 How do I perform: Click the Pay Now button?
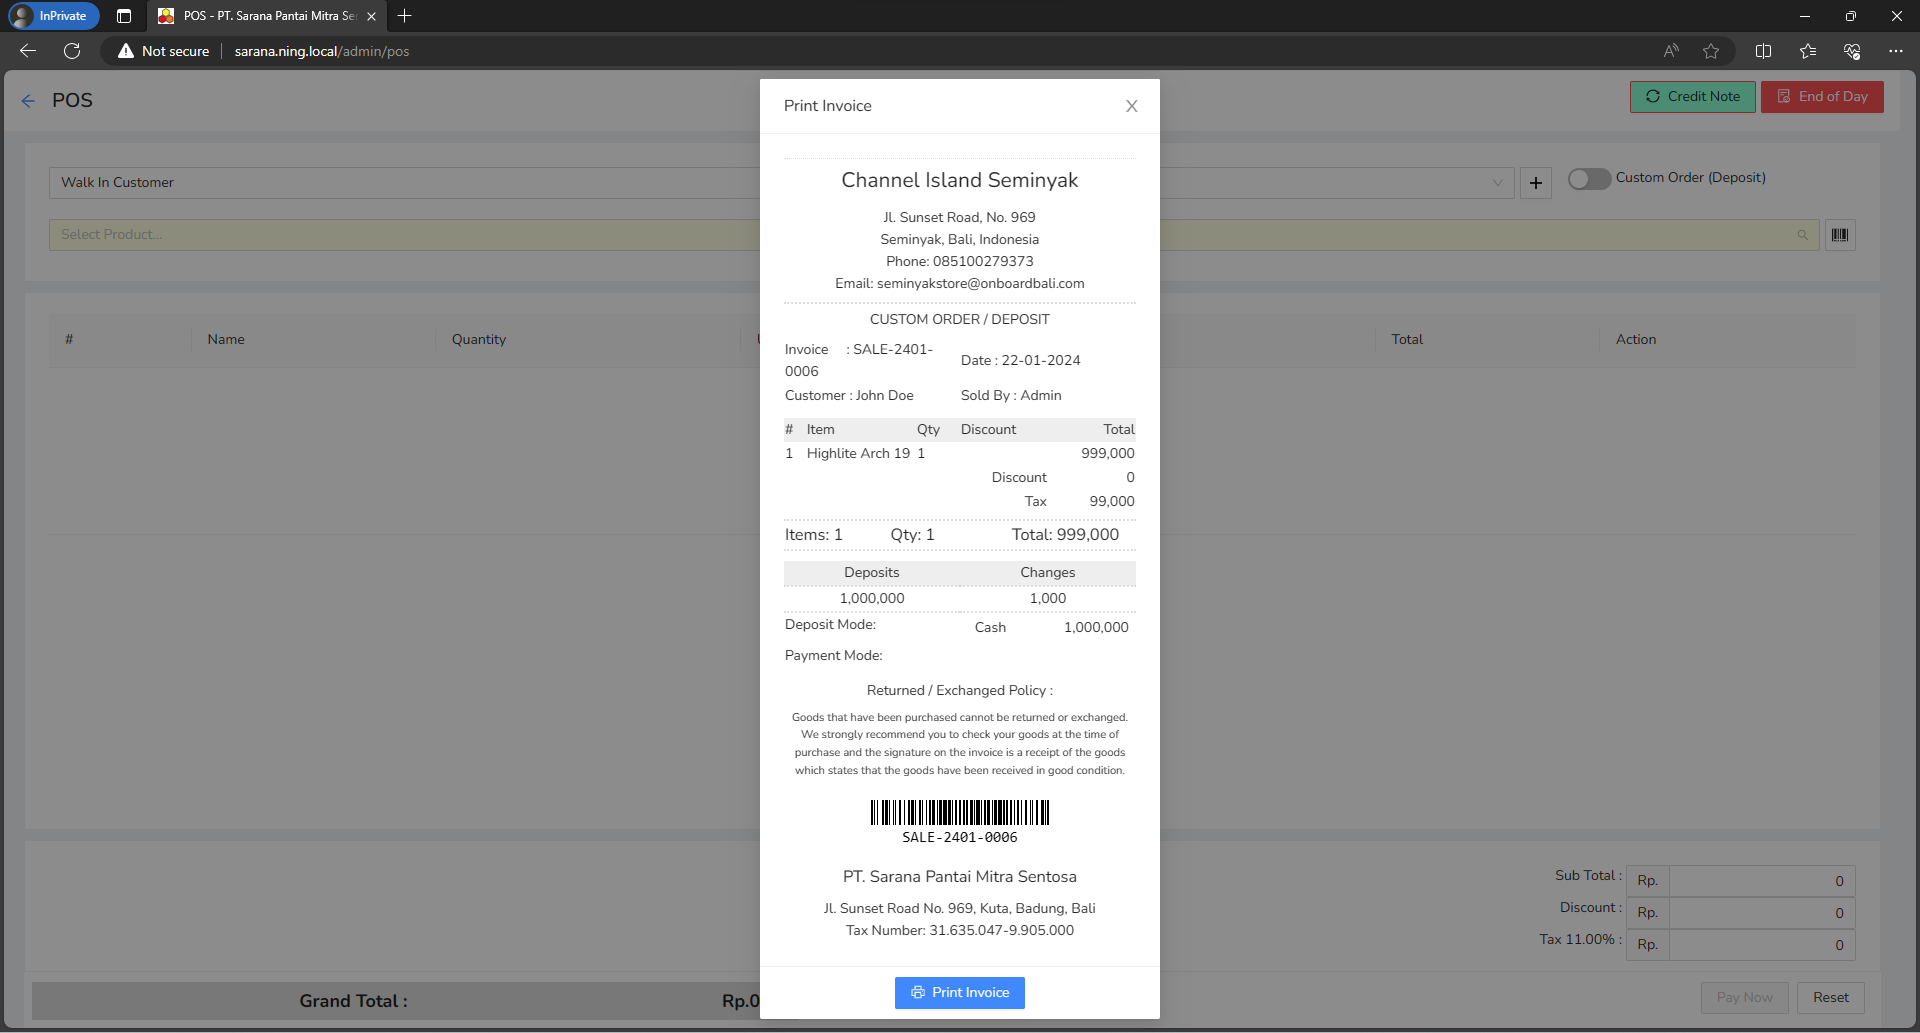(1744, 998)
